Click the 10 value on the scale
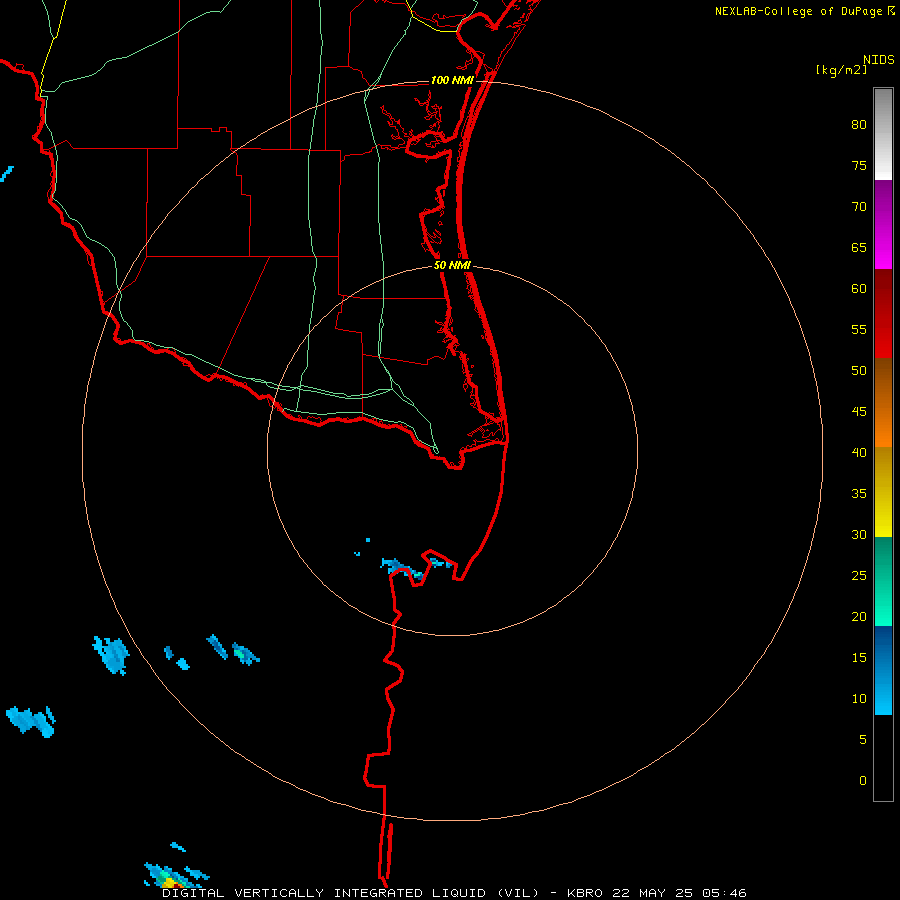 click(859, 699)
